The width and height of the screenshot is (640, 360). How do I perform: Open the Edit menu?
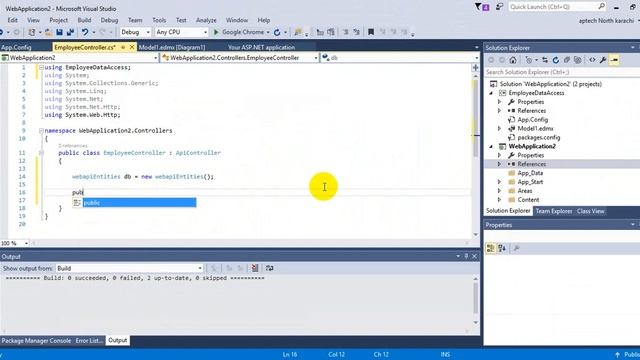tap(12, 20)
